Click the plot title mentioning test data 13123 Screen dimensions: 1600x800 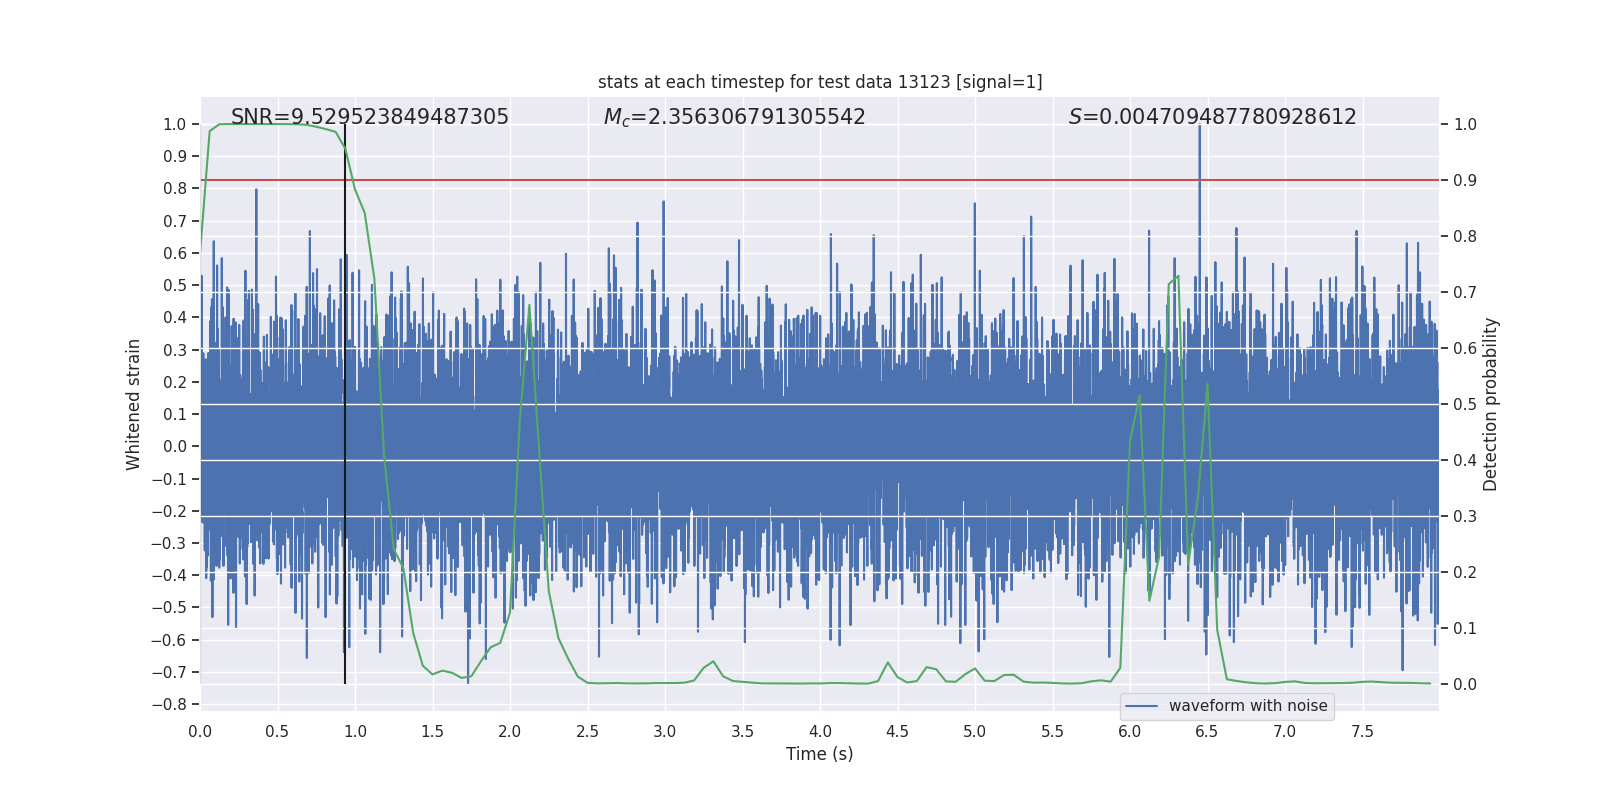[820, 82]
